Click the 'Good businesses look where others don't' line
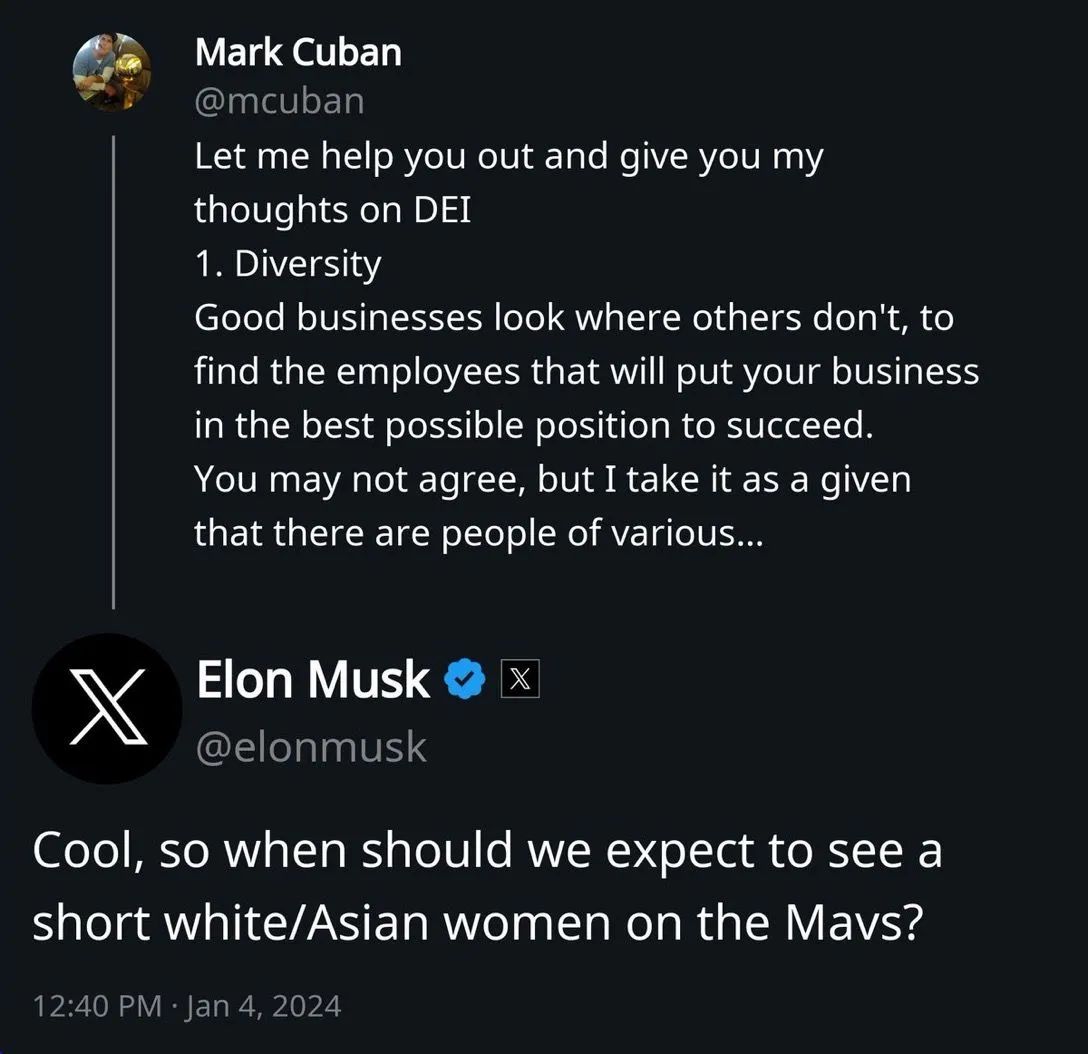Viewport: 1088px width, 1054px height. (x=573, y=318)
